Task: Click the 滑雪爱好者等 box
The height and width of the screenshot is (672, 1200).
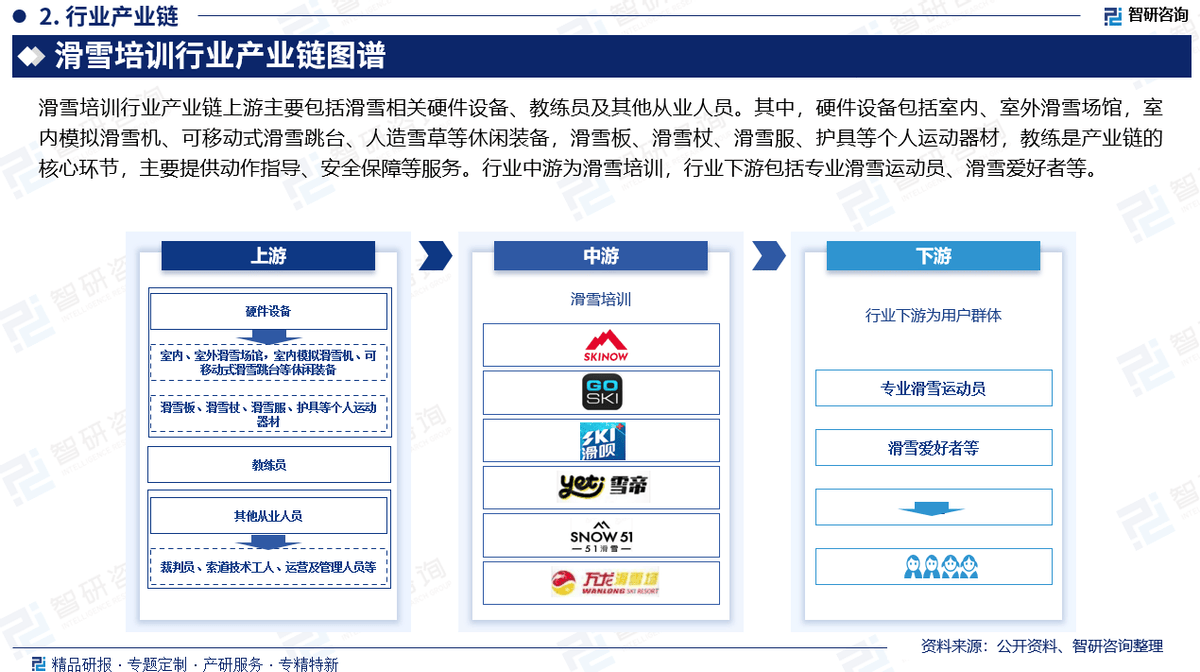Action: (x=932, y=448)
